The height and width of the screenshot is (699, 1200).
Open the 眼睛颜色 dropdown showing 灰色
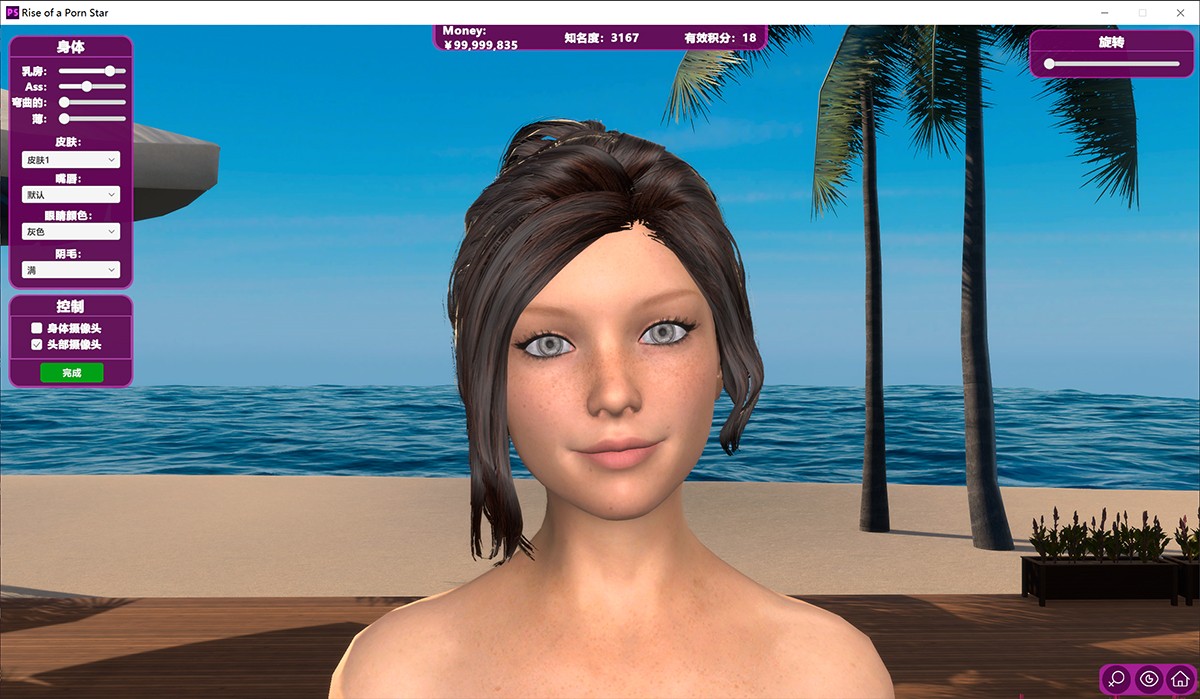tap(70, 231)
